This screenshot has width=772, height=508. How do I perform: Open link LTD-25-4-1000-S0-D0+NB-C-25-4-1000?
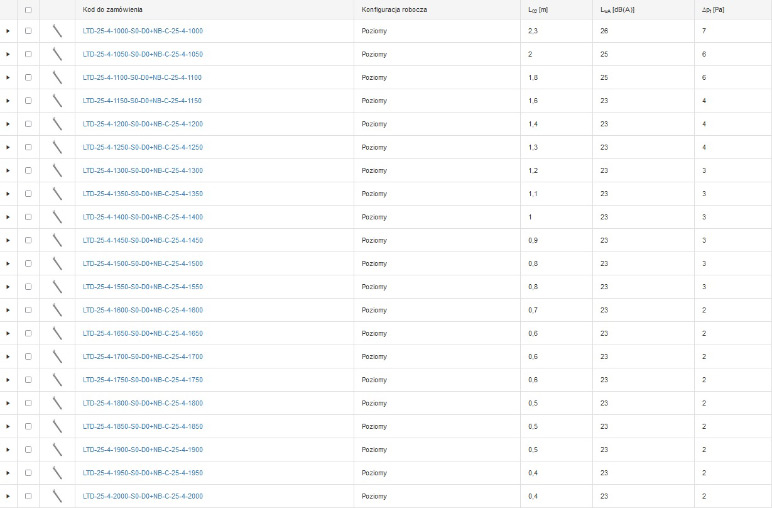pyautogui.click(x=143, y=31)
